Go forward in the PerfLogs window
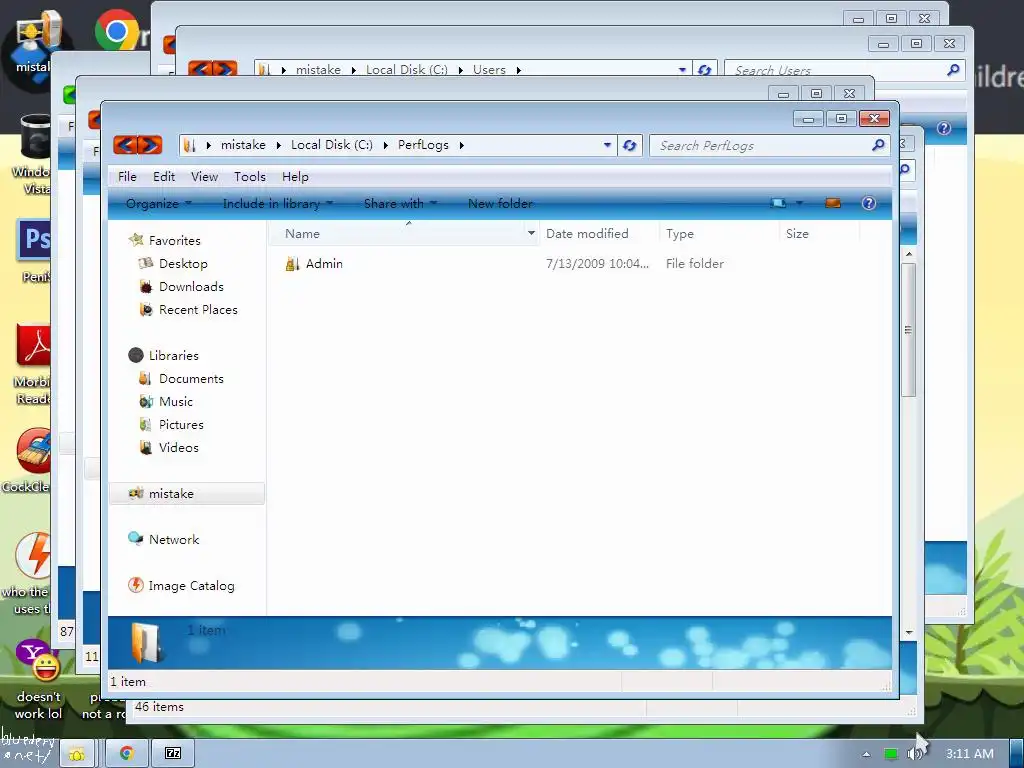The width and height of the screenshot is (1024, 768). tap(150, 144)
